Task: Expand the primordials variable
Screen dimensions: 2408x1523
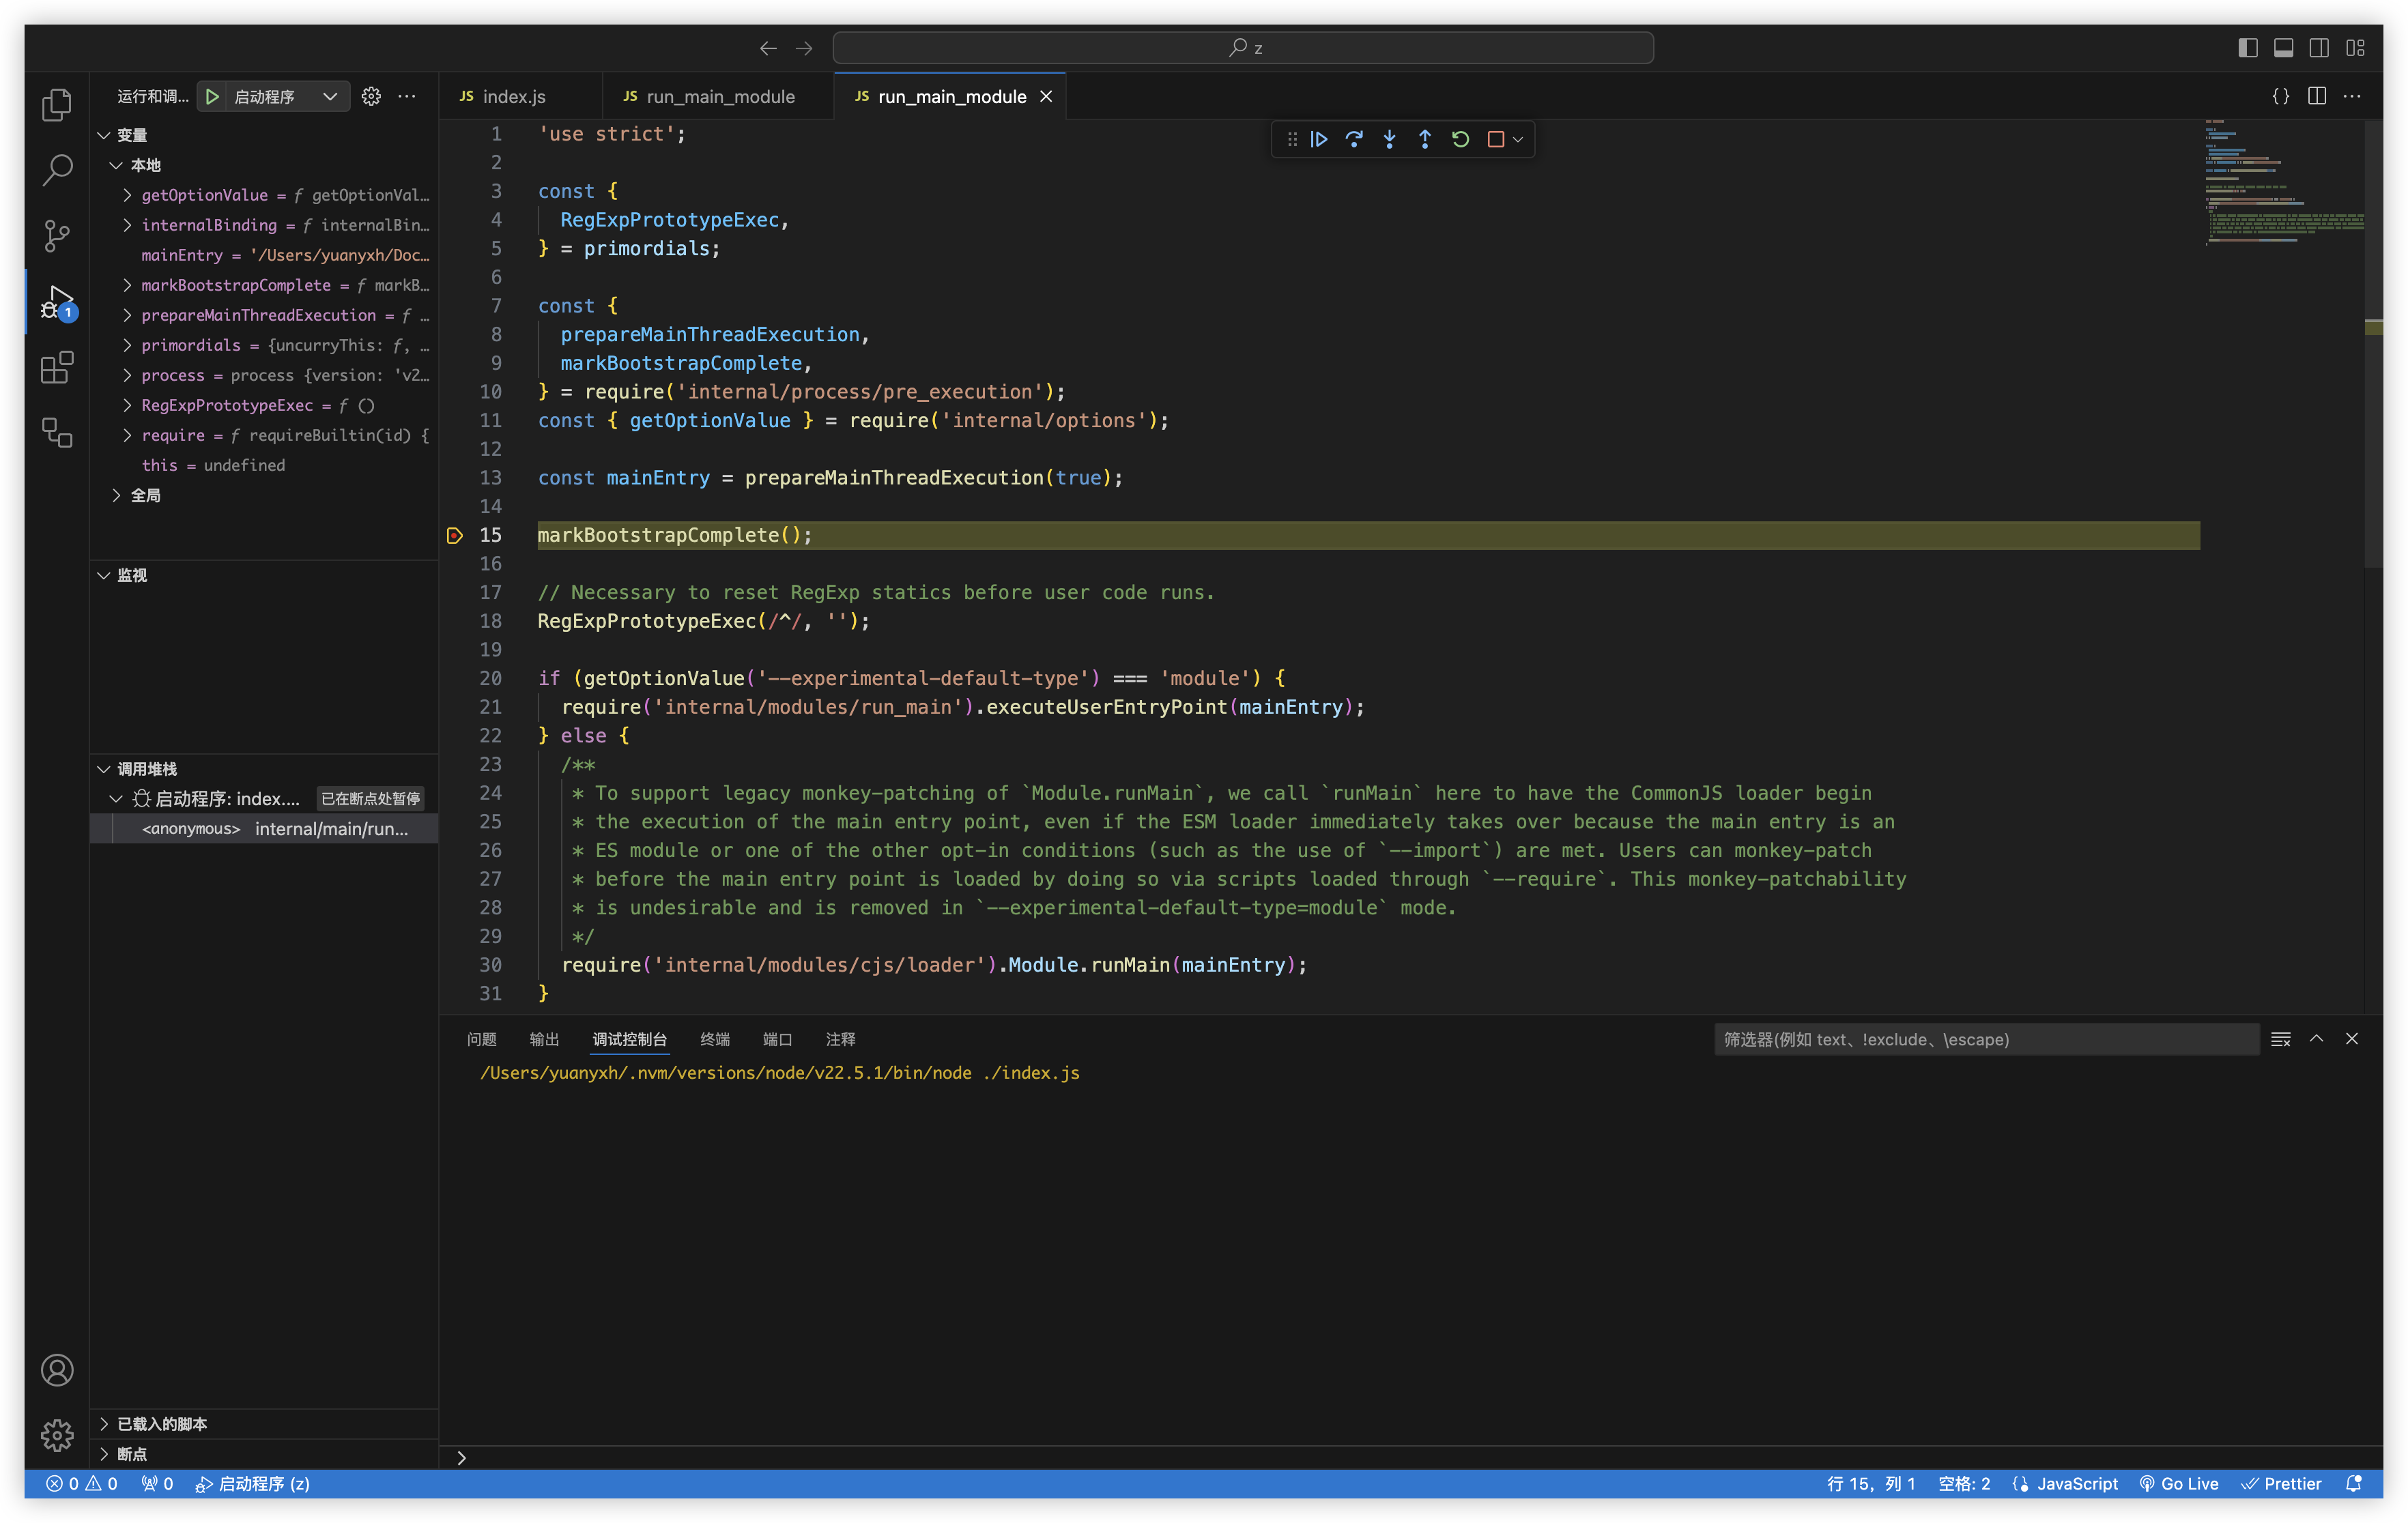Action: point(128,345)
